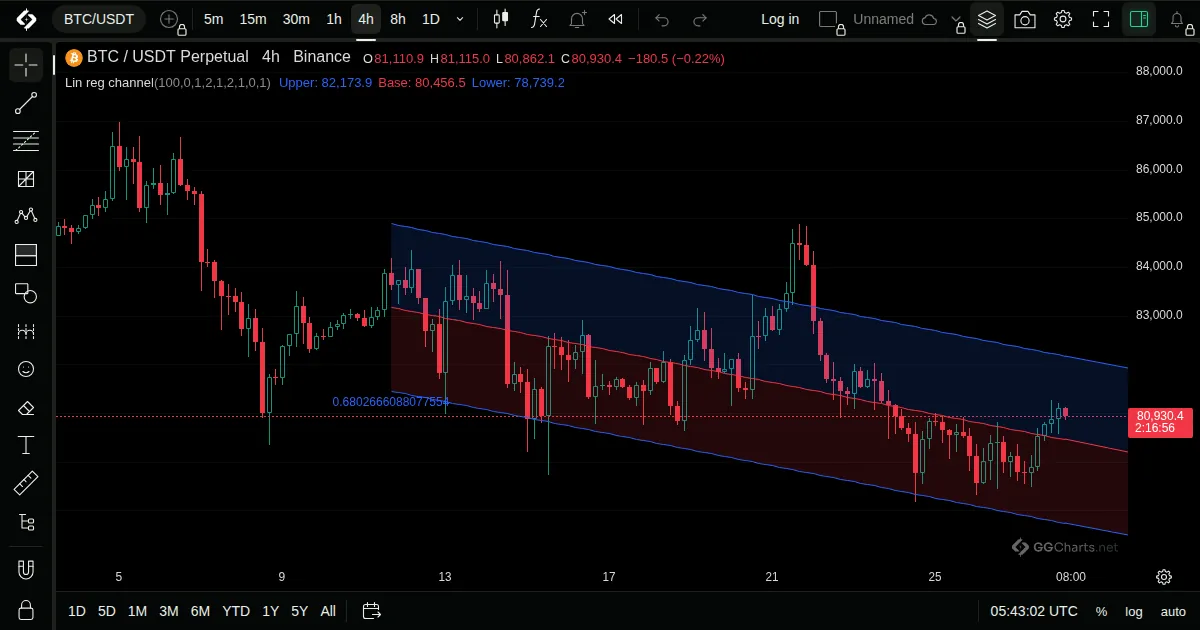This screenshot has height=630, width=1200.
Task: Toggle lock all drawings
Action: (x=26, y=609)
